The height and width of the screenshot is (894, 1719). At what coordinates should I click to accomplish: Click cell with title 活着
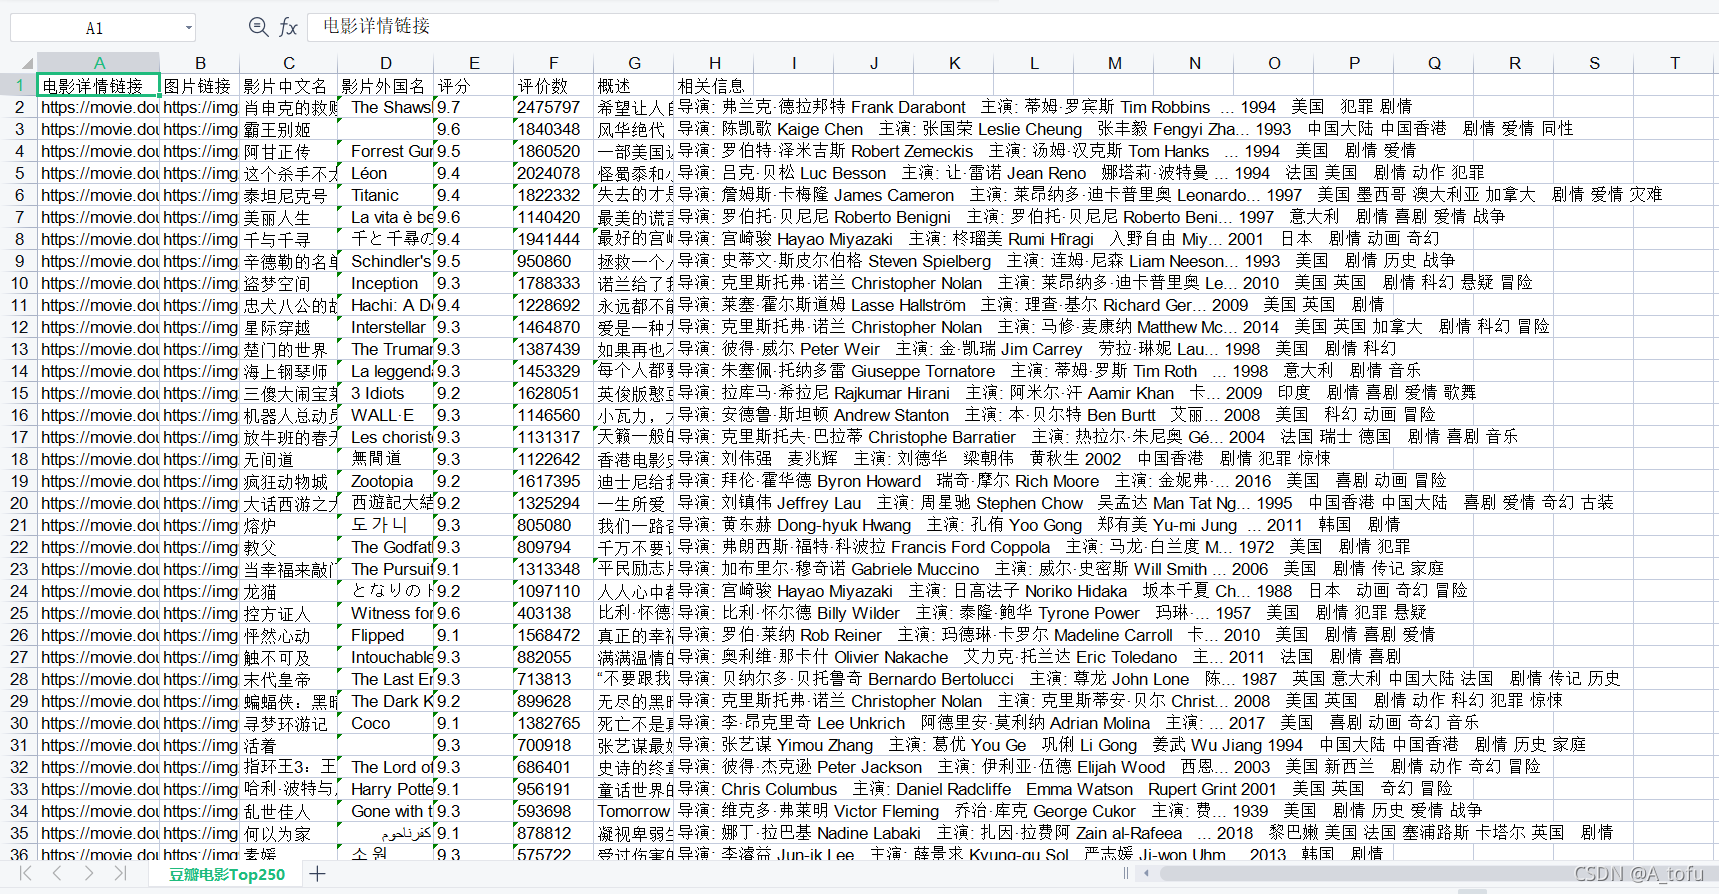point(289,745)
